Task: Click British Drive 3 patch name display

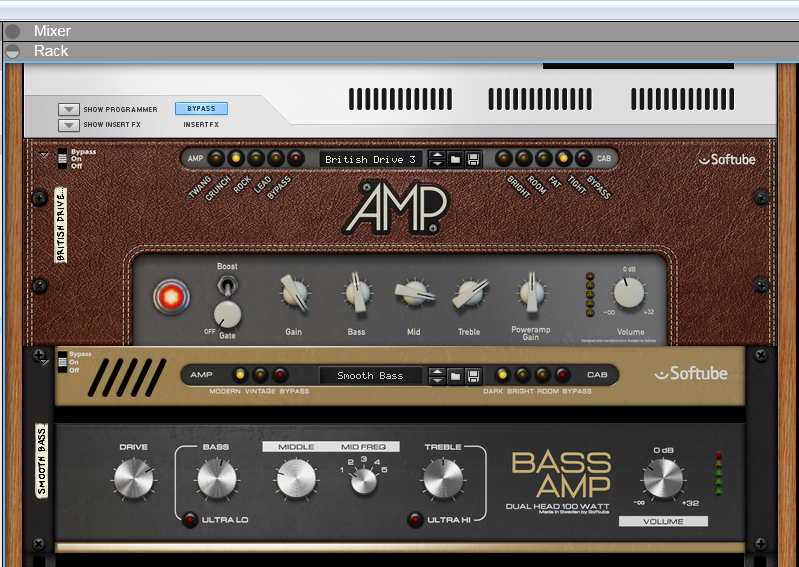Action: [x=370, y=159]
